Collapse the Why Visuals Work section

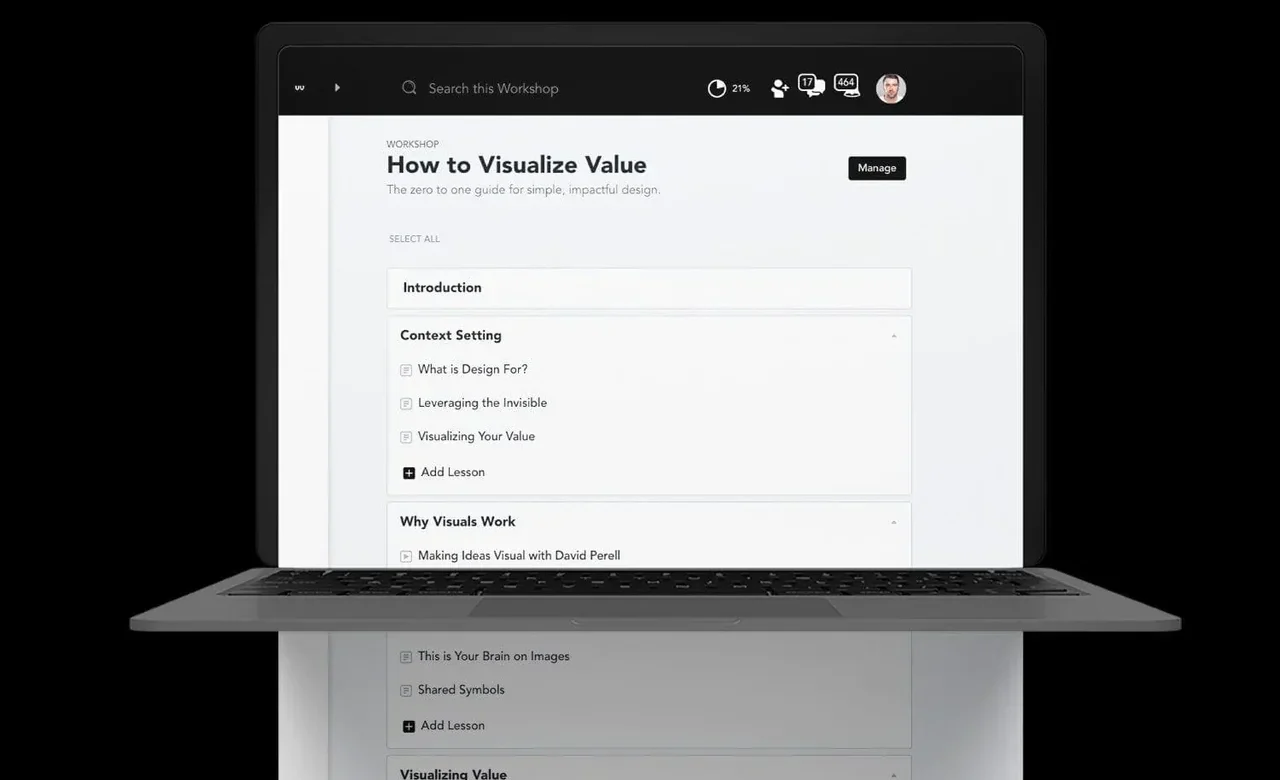click(x=895, y=521)
